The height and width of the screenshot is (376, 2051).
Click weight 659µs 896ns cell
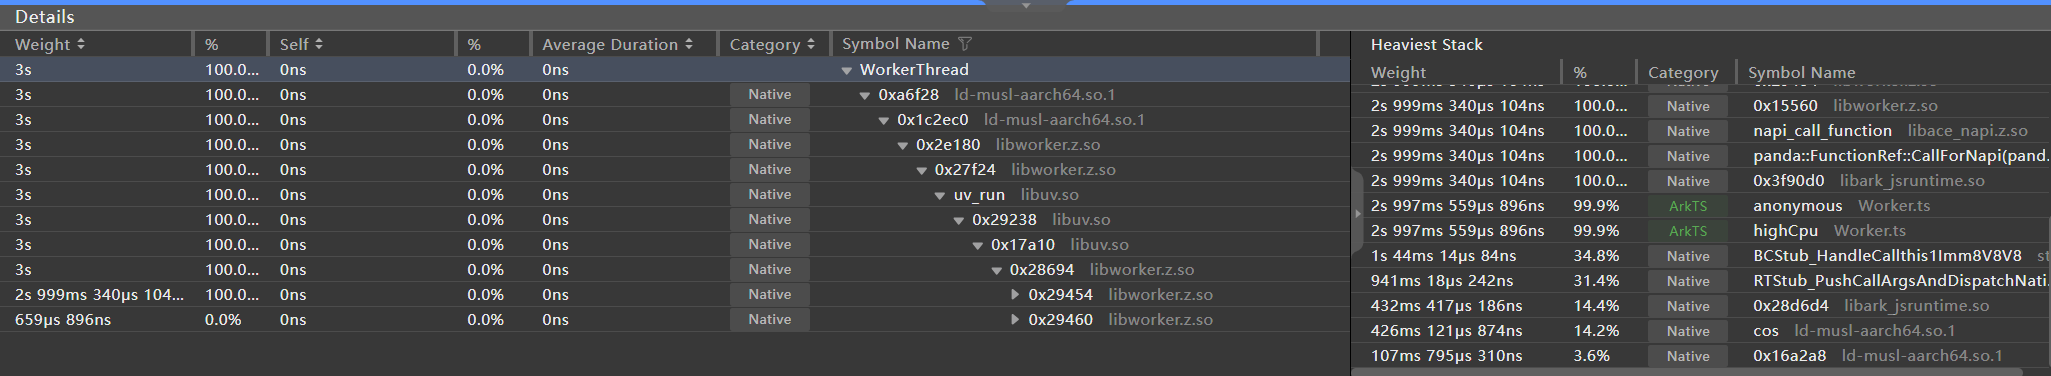[63, 320]
